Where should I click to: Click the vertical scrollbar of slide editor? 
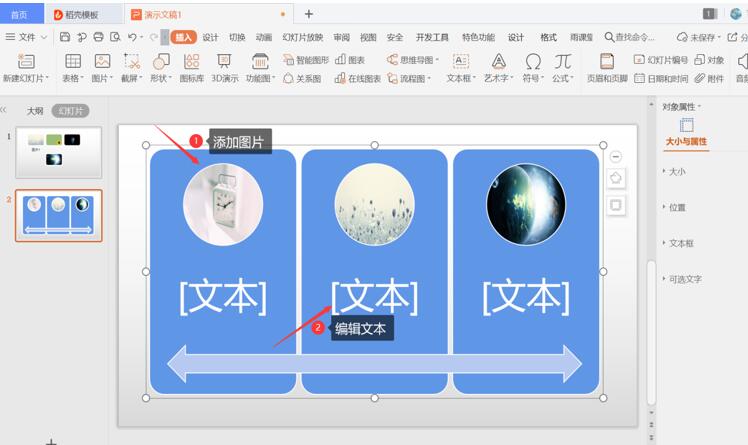coord(651,333)
